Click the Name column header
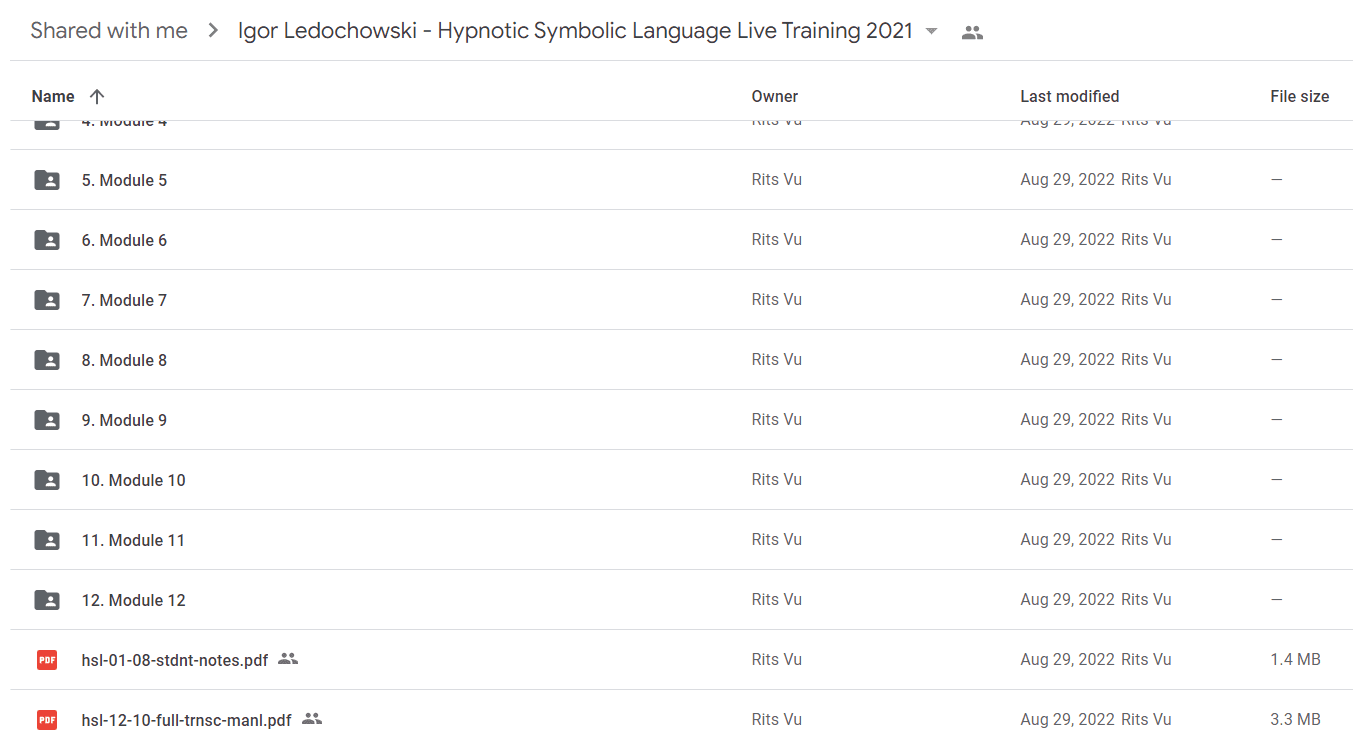Viewport: 1353px width, 749px height. pos(53,97)
